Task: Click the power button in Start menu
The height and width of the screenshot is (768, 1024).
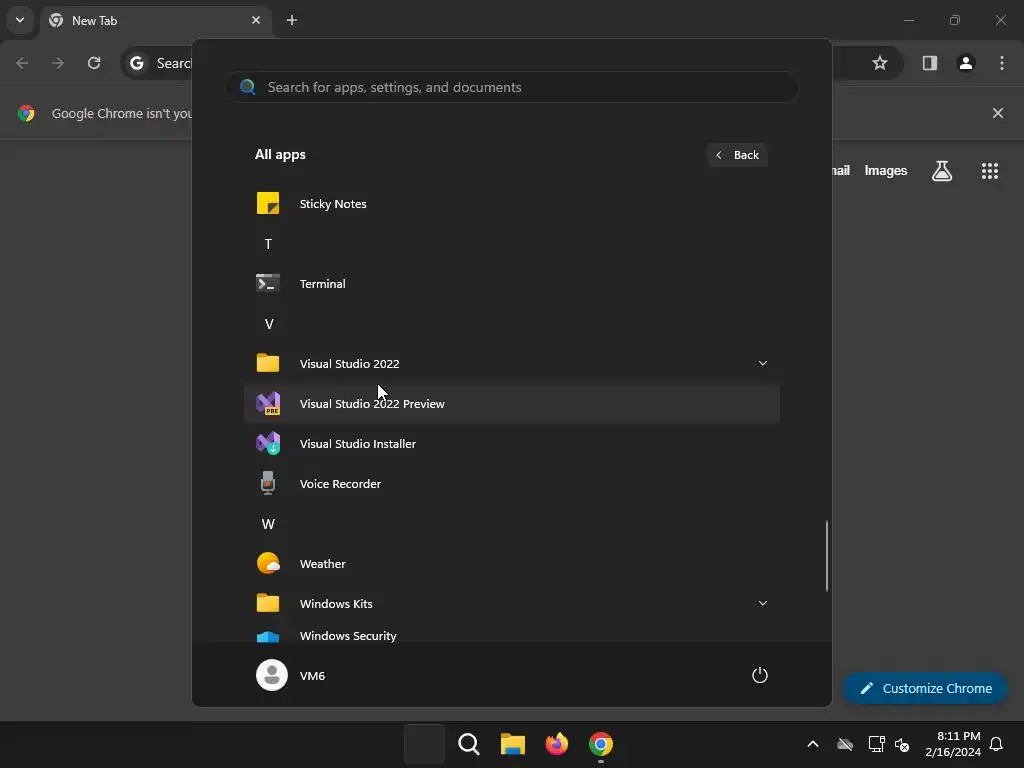Action: tap(760, 675)
